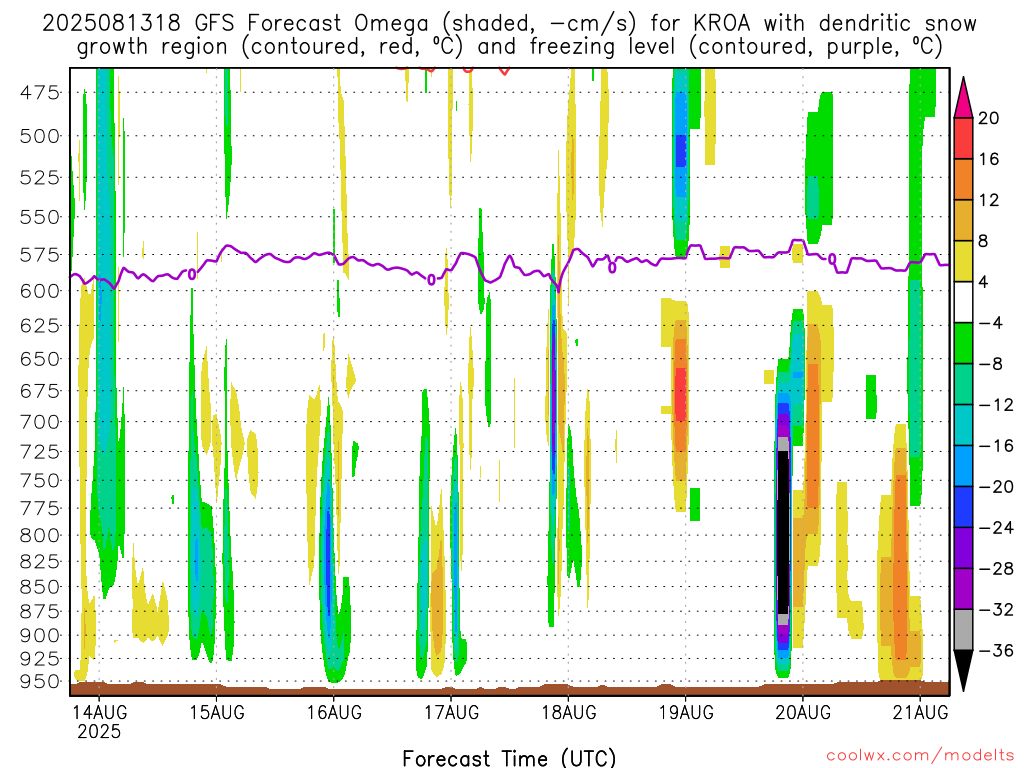Click the colorbar value label 12
Viewport: 1024px width, 768px height.
(x=989, y=200)
